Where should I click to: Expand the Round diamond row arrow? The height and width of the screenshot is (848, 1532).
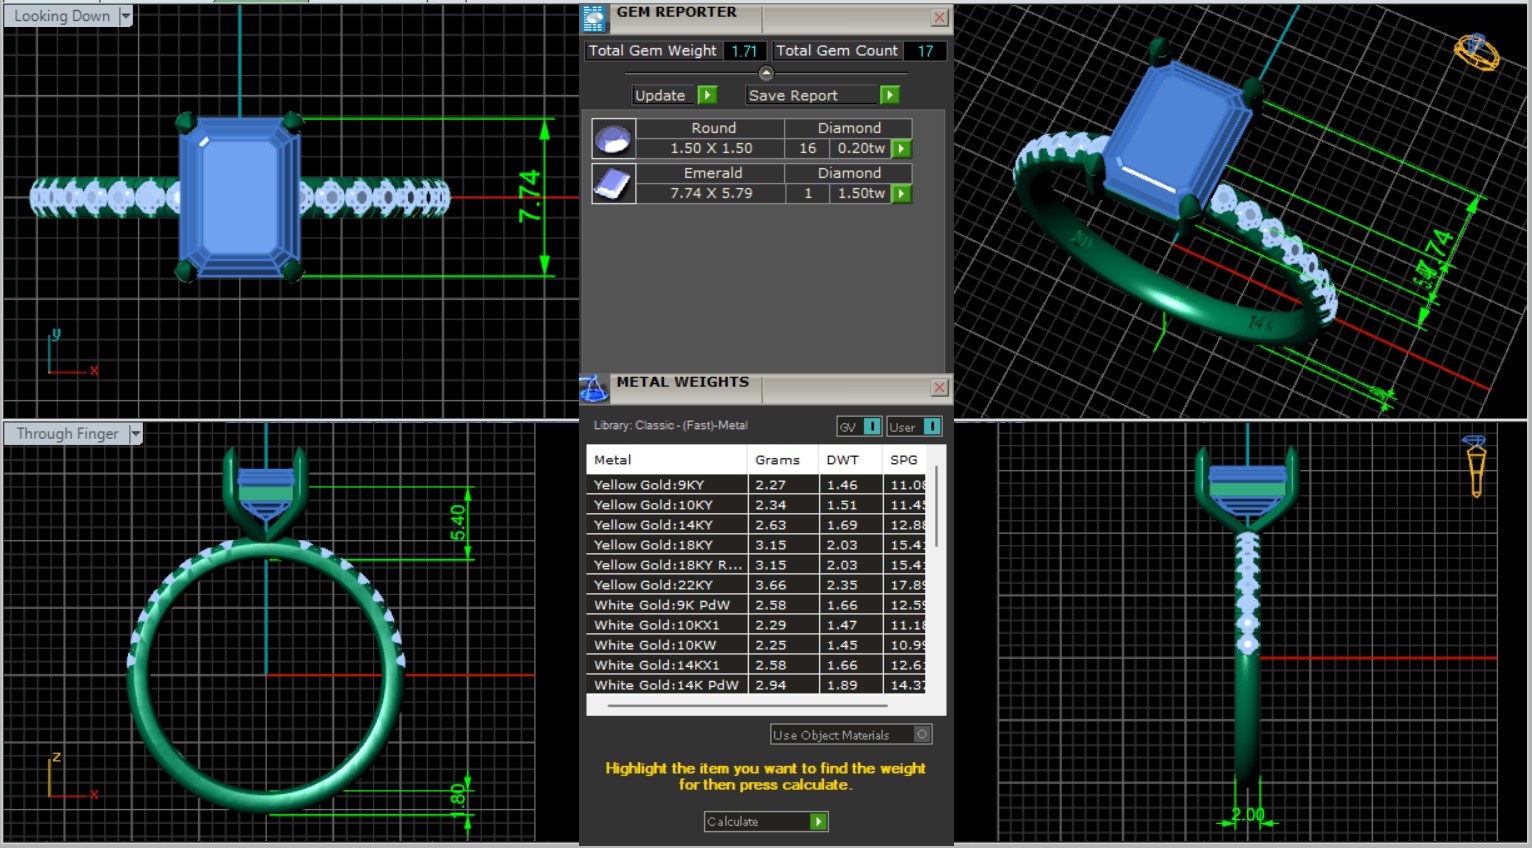[x=901, y=149]
